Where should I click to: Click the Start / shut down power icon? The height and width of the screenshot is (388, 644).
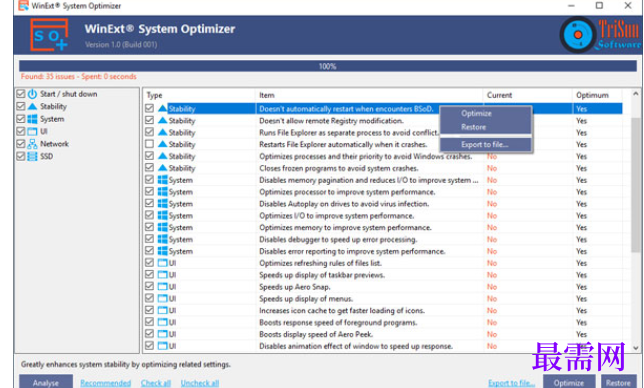[32, 94]
